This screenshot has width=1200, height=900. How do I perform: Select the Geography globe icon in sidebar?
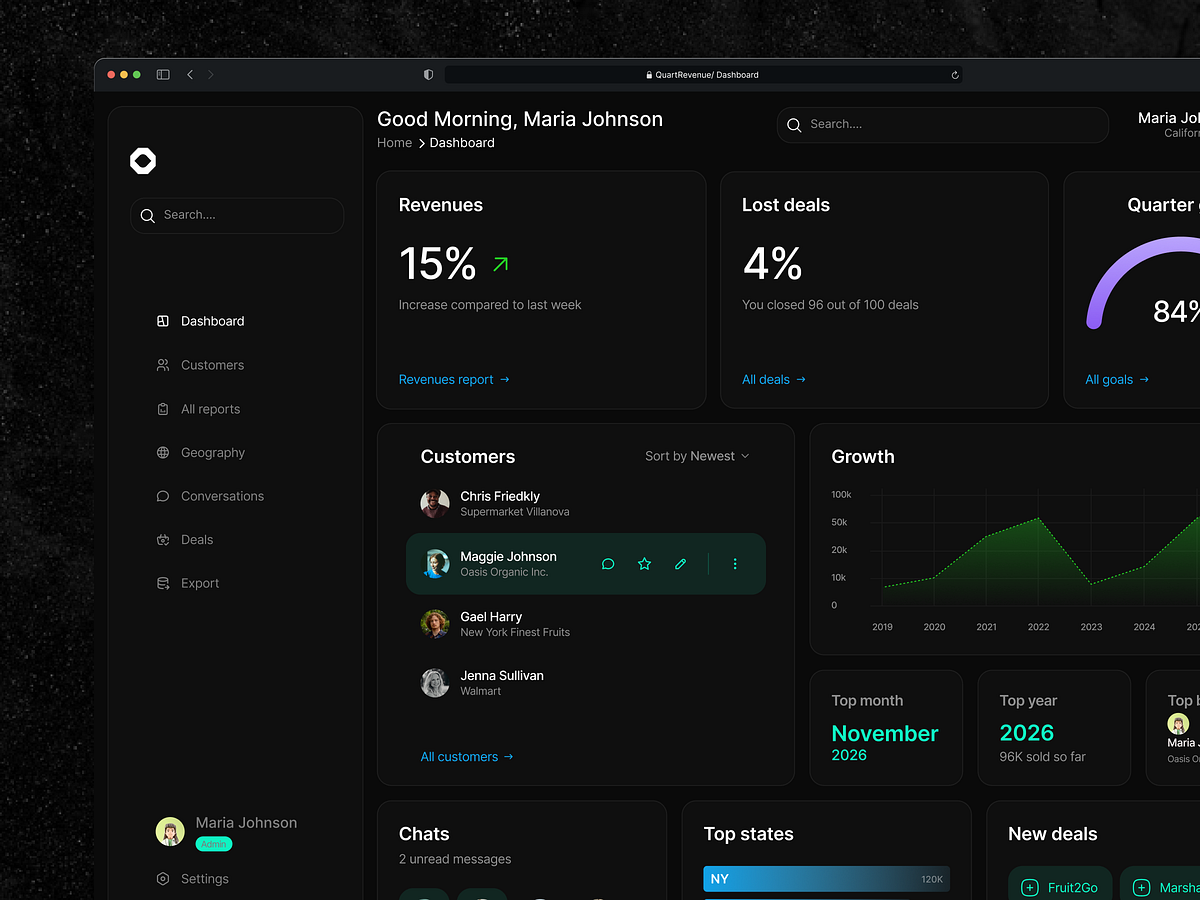[x=162, y=452]
